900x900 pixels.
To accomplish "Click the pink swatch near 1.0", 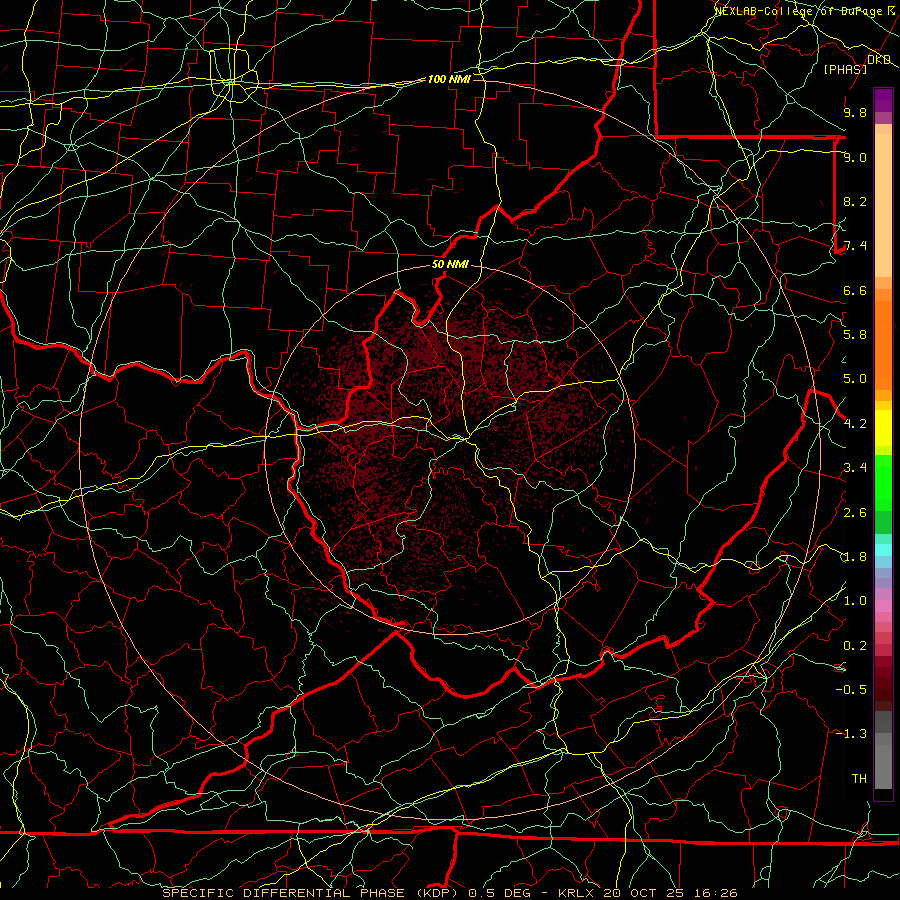I will click(883, 606).
